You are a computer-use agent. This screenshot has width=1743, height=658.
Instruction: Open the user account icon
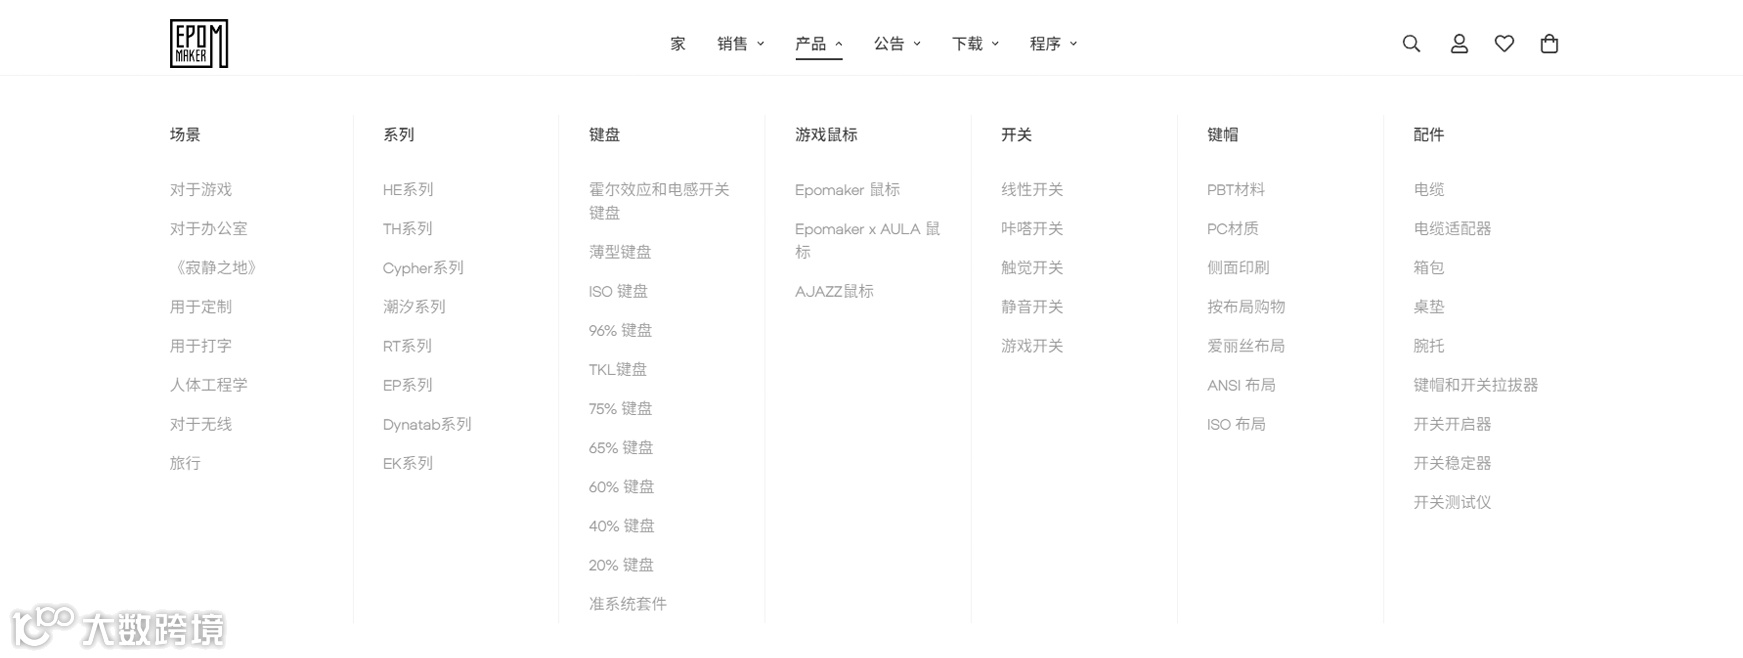point(1459,44)
